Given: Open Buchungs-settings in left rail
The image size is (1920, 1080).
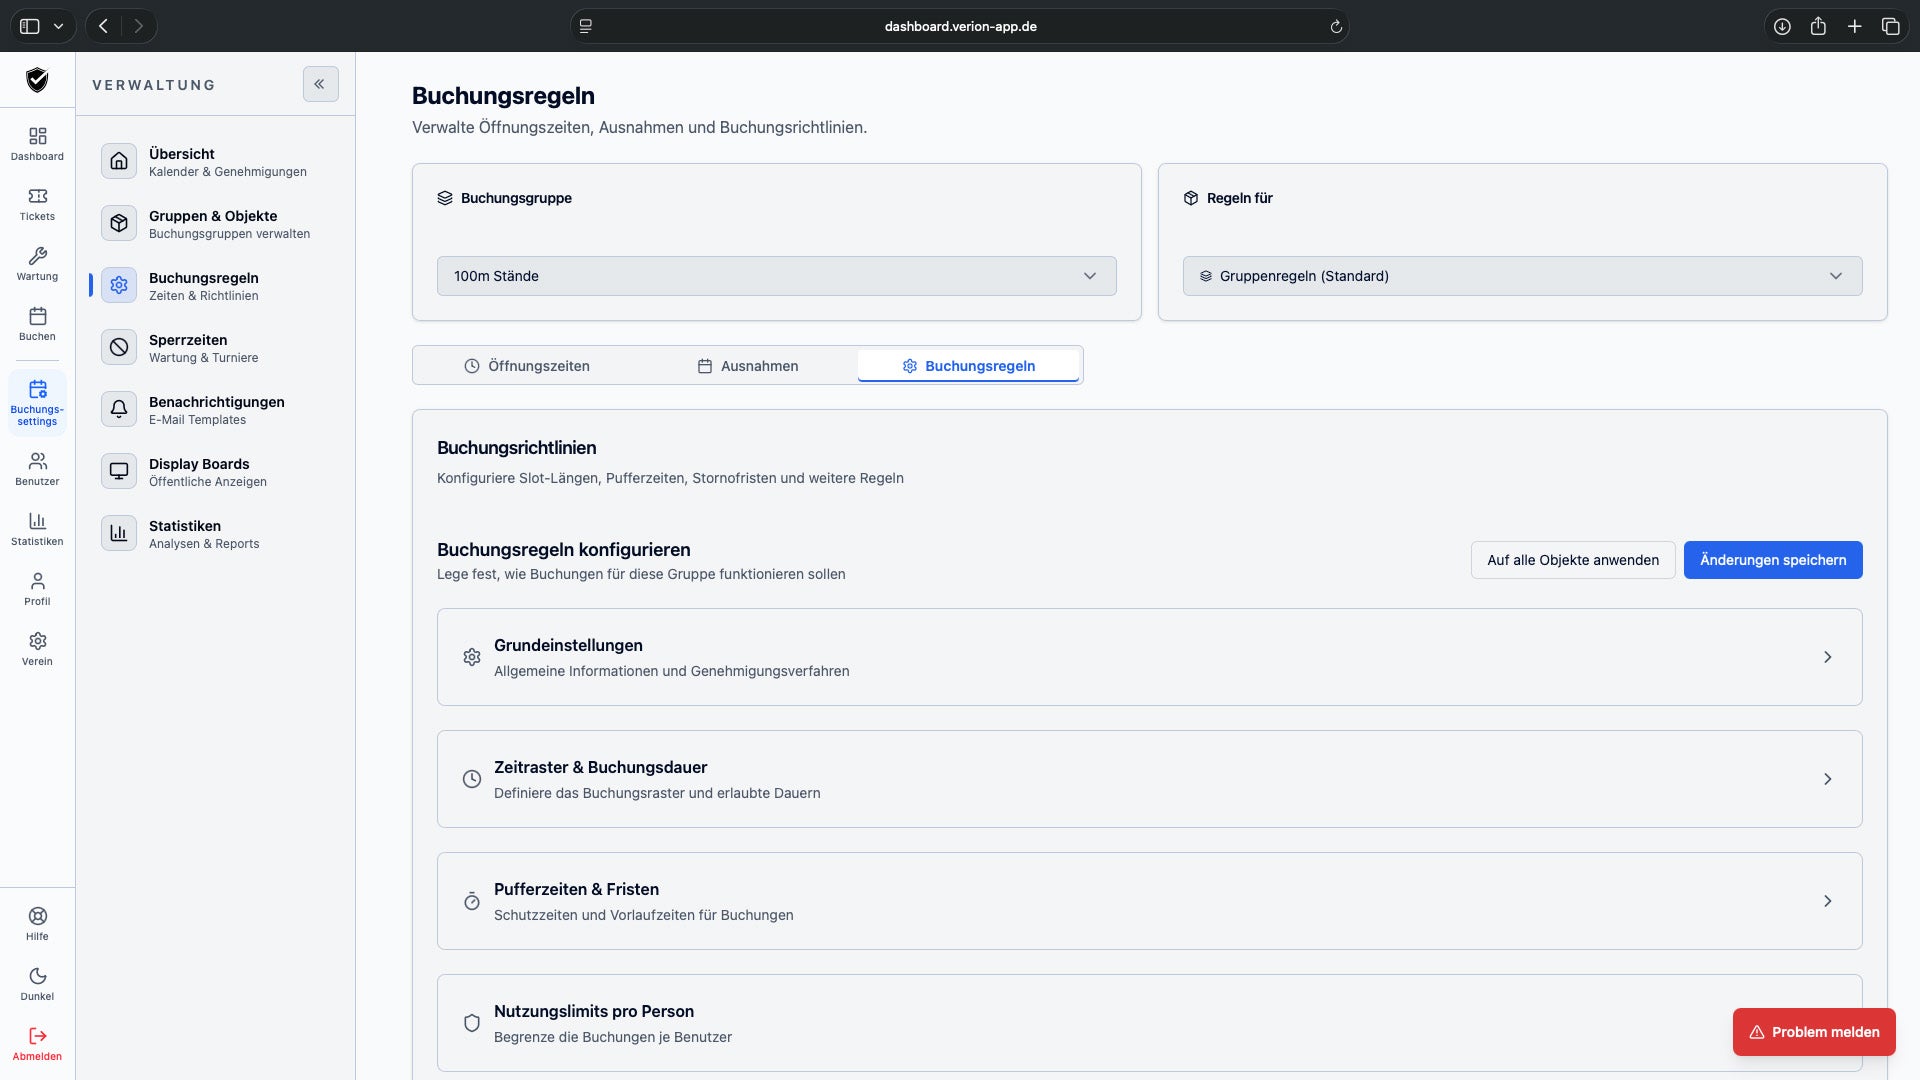Looking at the screenshot, I should (37, 403).
